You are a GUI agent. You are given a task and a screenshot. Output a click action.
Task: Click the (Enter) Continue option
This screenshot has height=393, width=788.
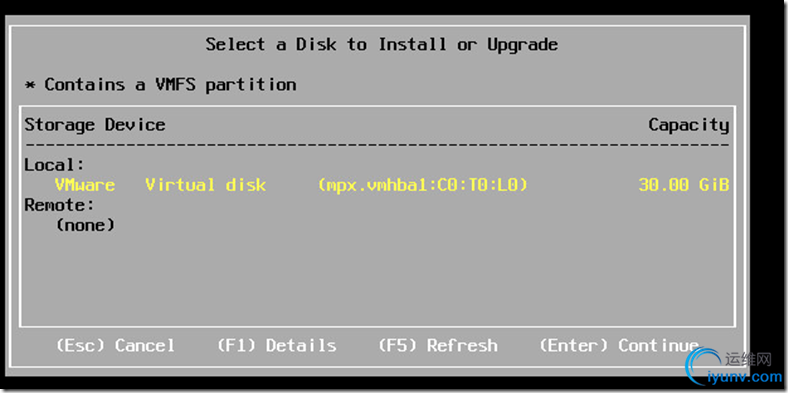click(619, 345)
